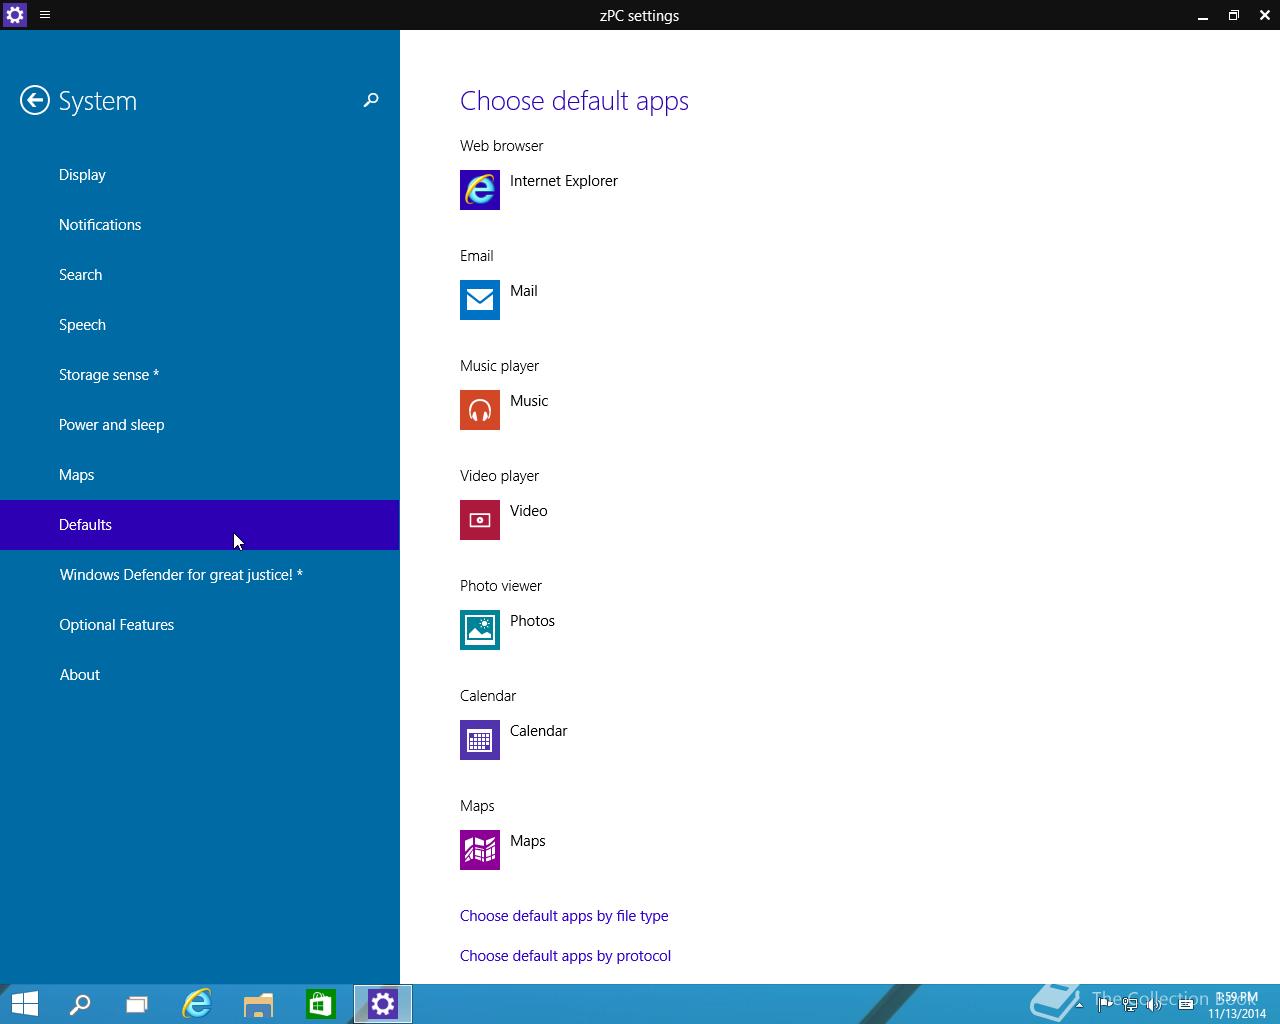Open the Display settings category

point(200,175)
